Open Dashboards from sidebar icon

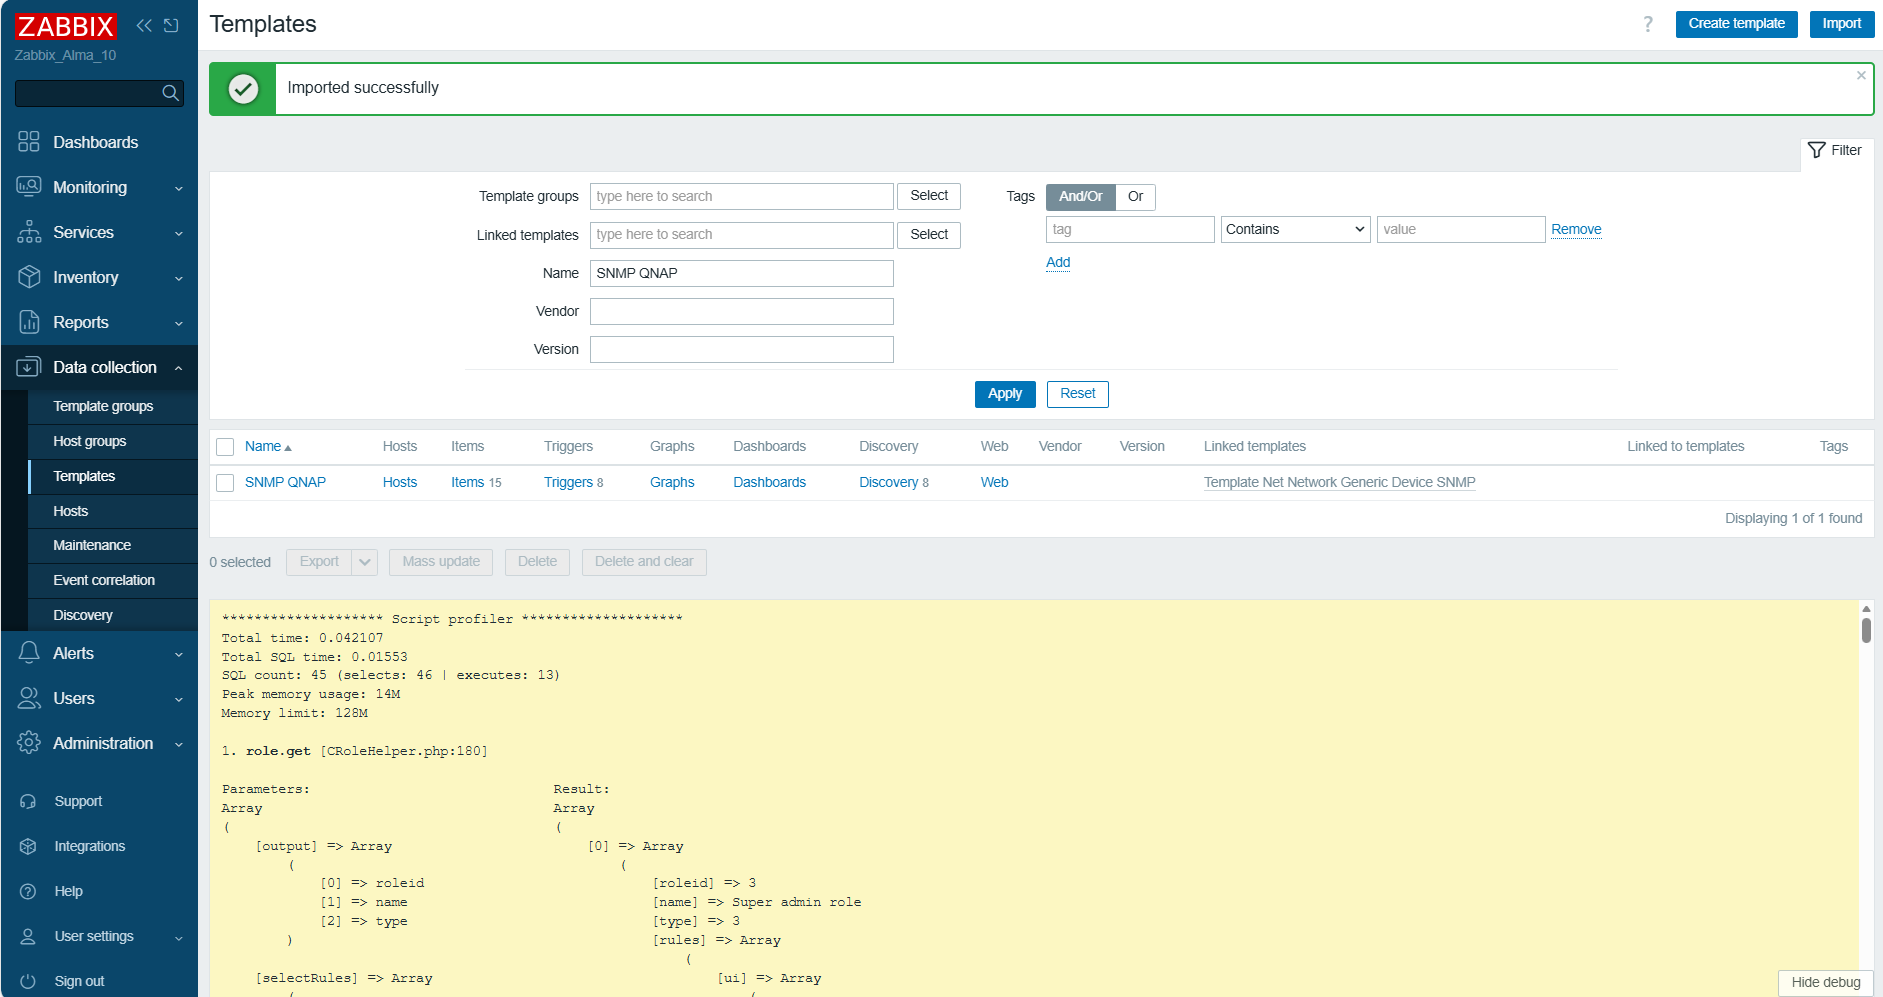pos(29,142)
